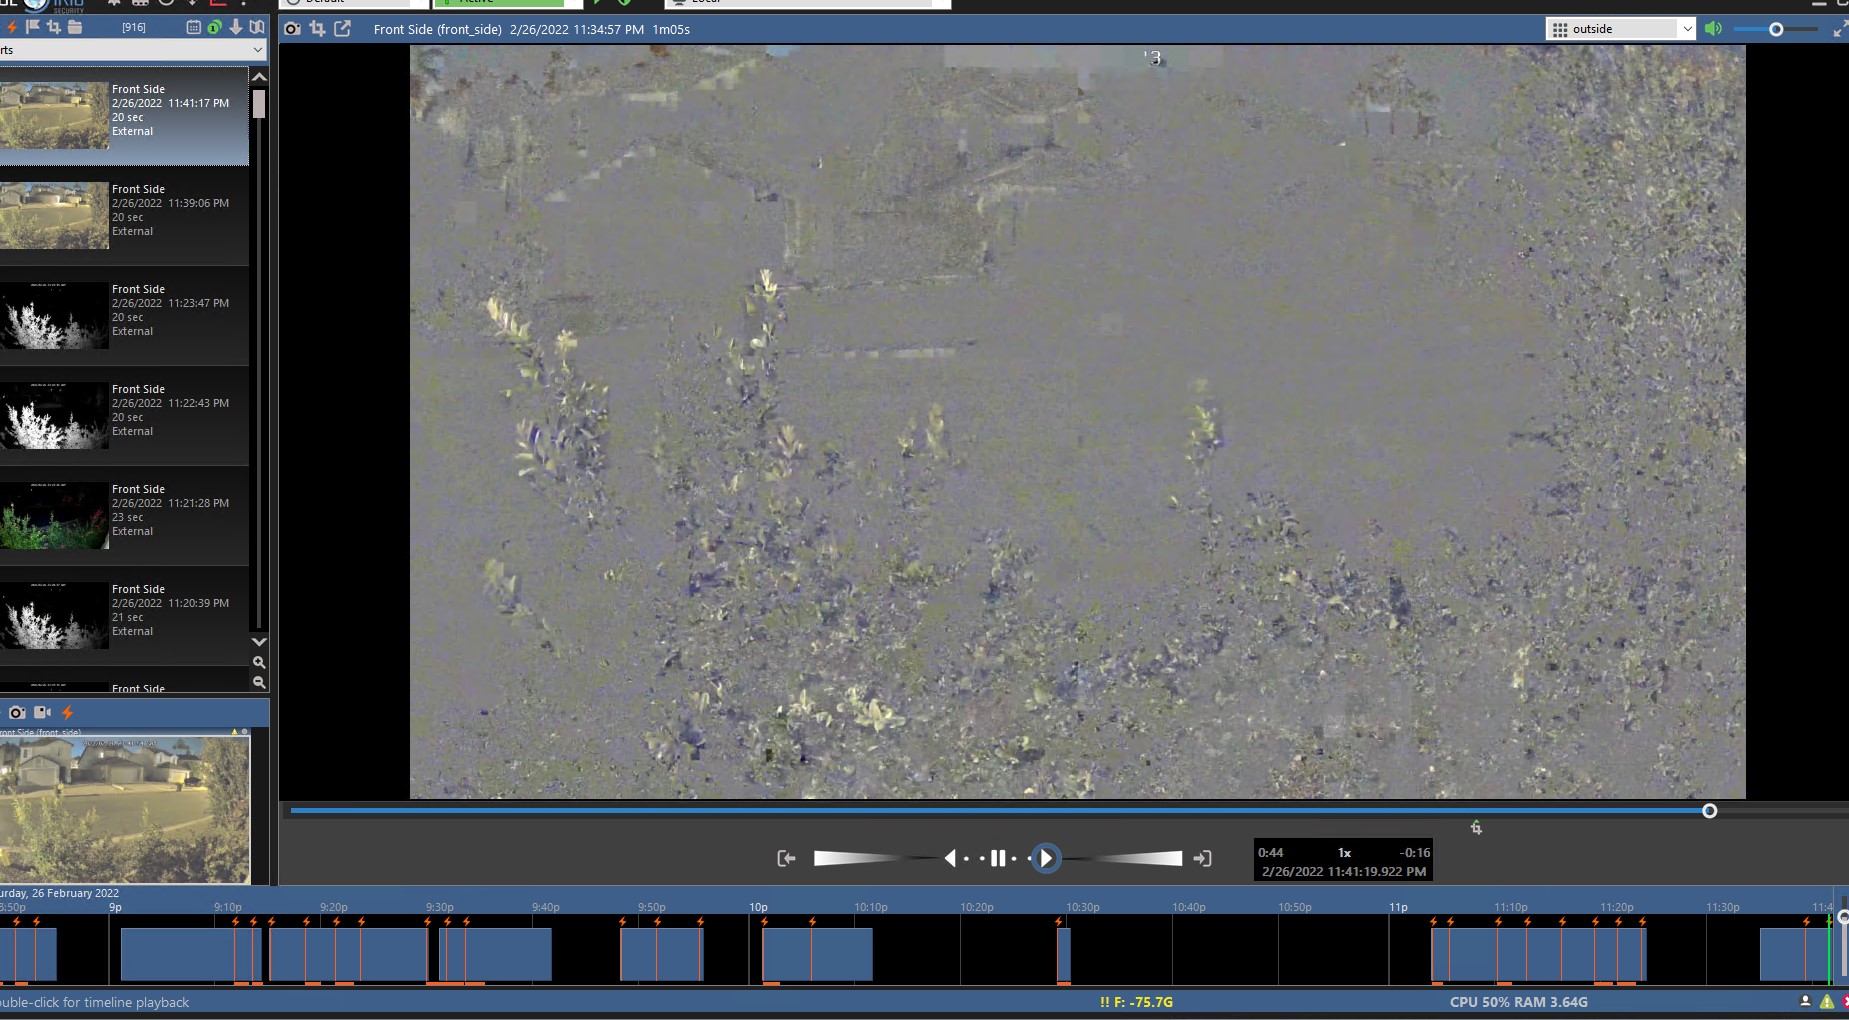
Task: Click the snapshot camera icon above live view
Action: (17, 712)
